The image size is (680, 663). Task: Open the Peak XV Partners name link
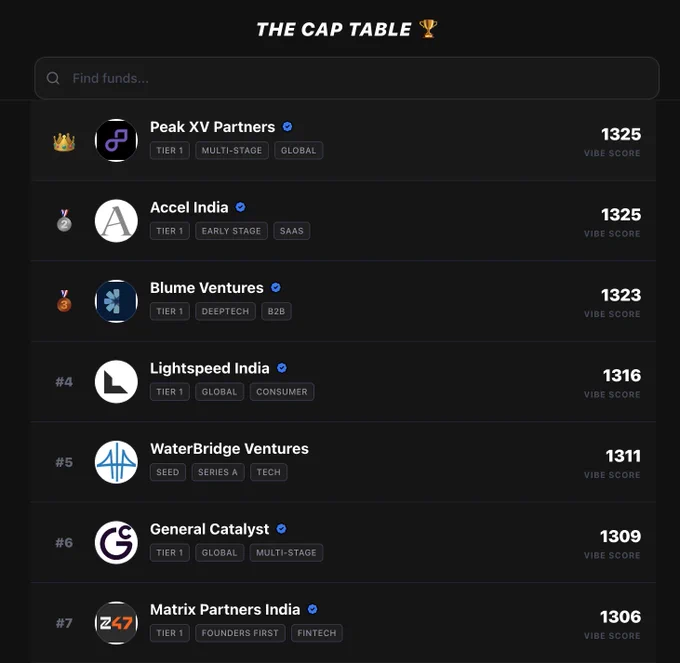[212, 127]
